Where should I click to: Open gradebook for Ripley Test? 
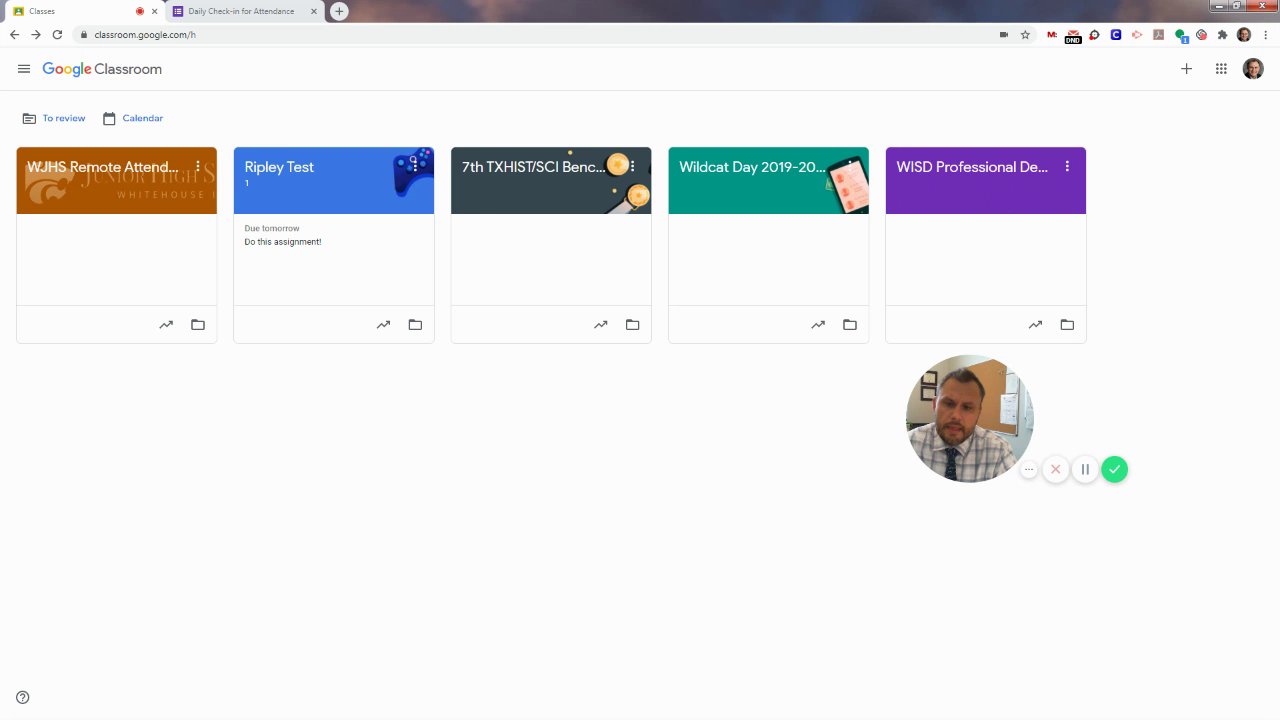click(383, 324)
